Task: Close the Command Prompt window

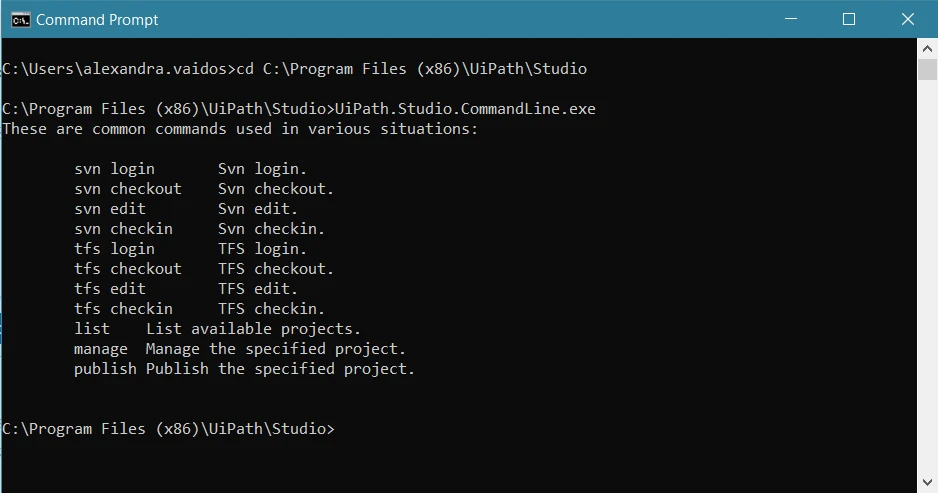Action: coord(907,19)
